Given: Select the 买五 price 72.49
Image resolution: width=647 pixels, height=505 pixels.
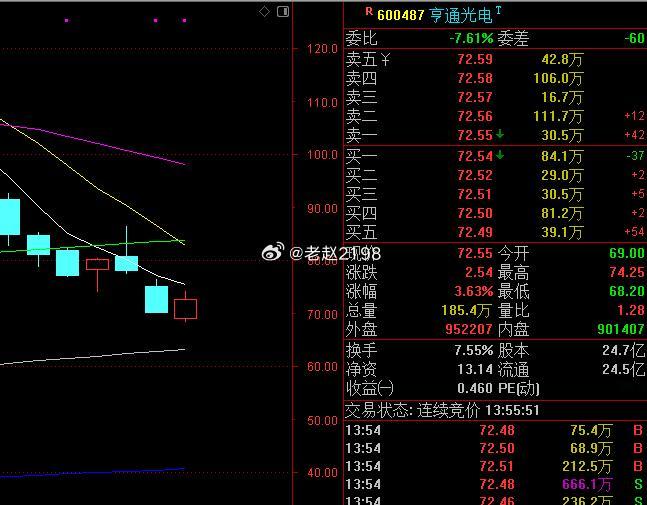Looking at the screenshot, I should [x=475, y=232].
